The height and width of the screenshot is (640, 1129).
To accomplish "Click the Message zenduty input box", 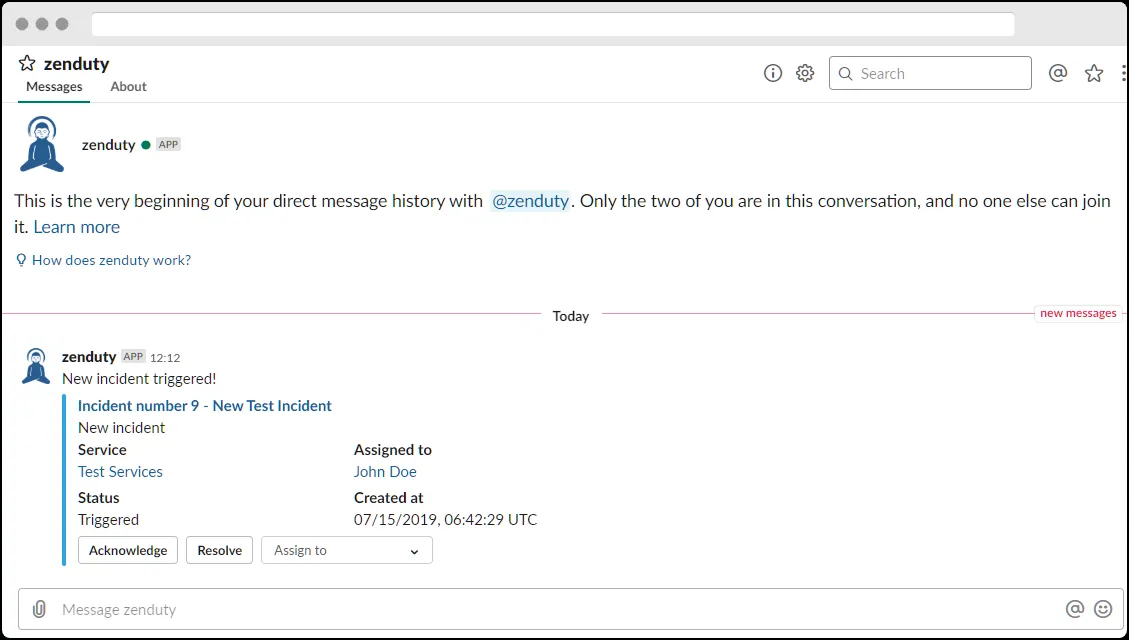I will click(570, 610).
